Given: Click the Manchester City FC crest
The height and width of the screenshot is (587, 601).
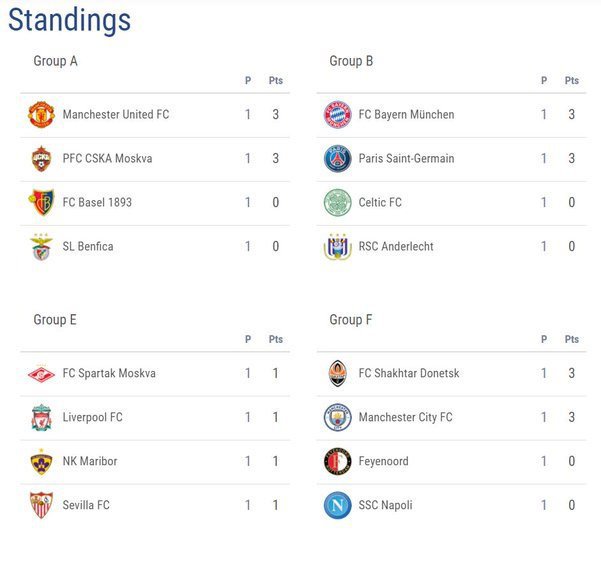Looking at the screenshot, I should pyautogui.click(x=337, y=418).
